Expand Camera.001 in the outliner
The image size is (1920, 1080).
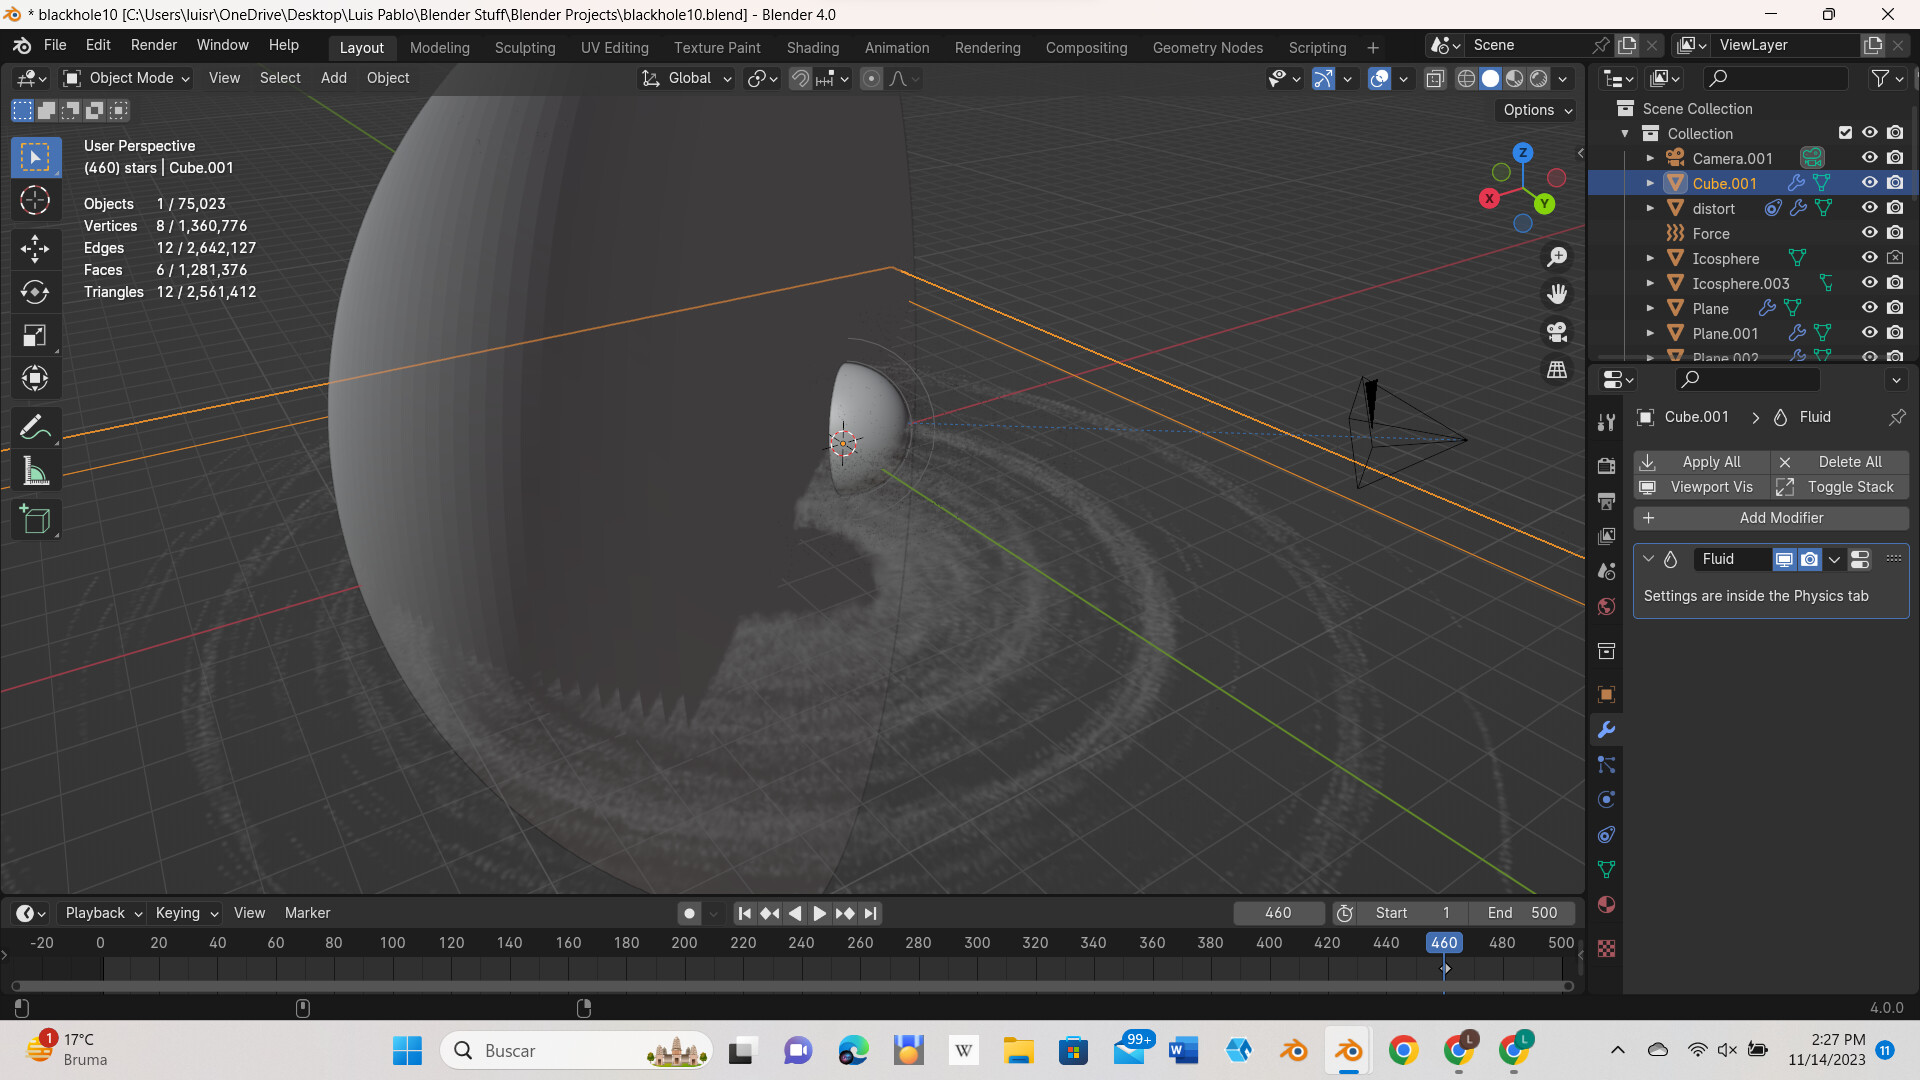(1650, 158)
